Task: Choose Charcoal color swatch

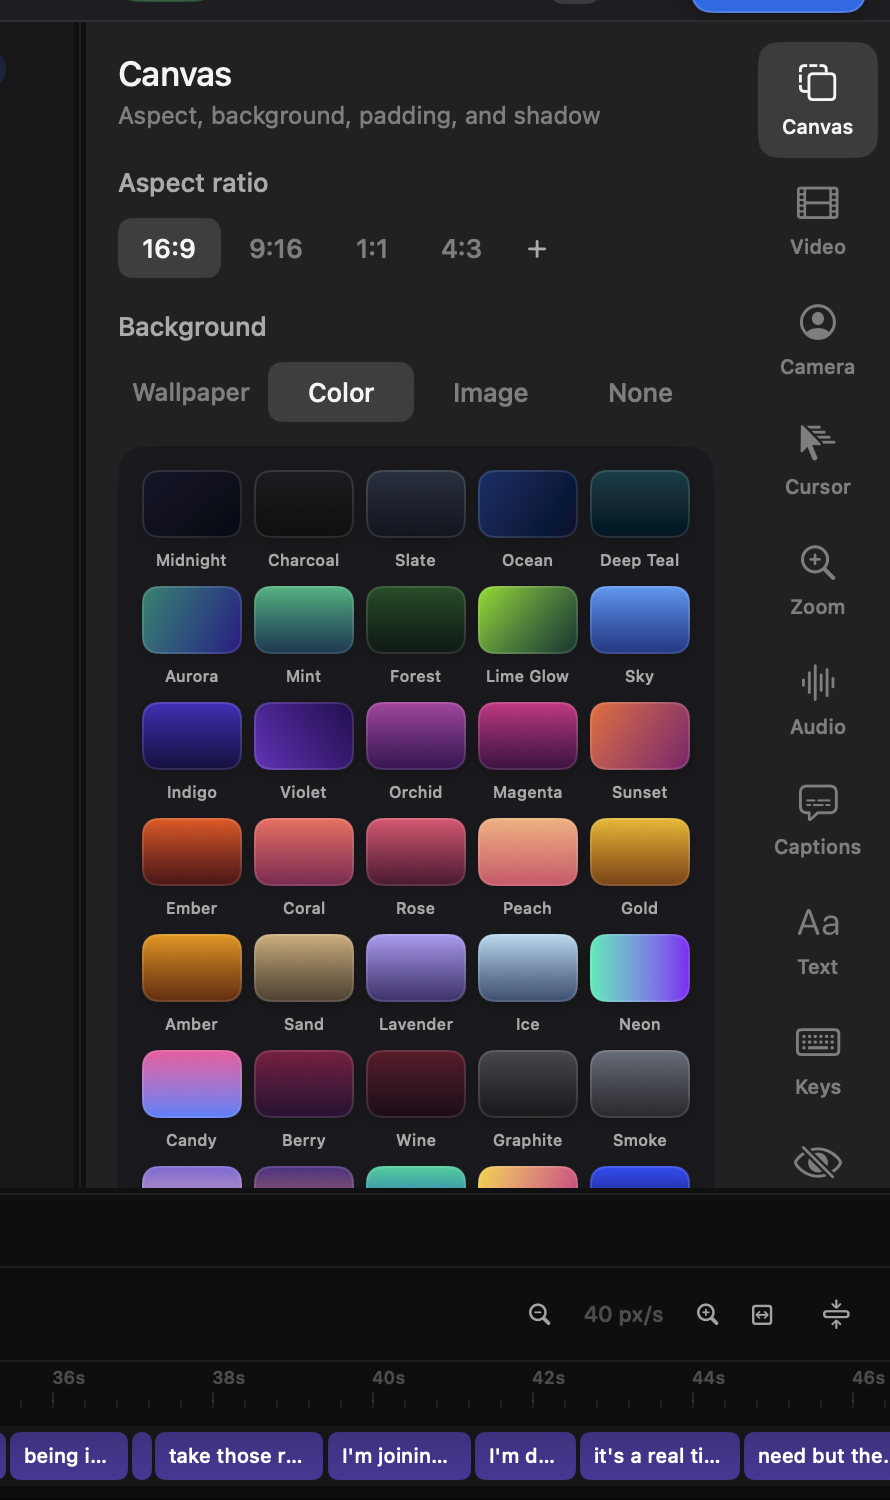Action: 303,504
